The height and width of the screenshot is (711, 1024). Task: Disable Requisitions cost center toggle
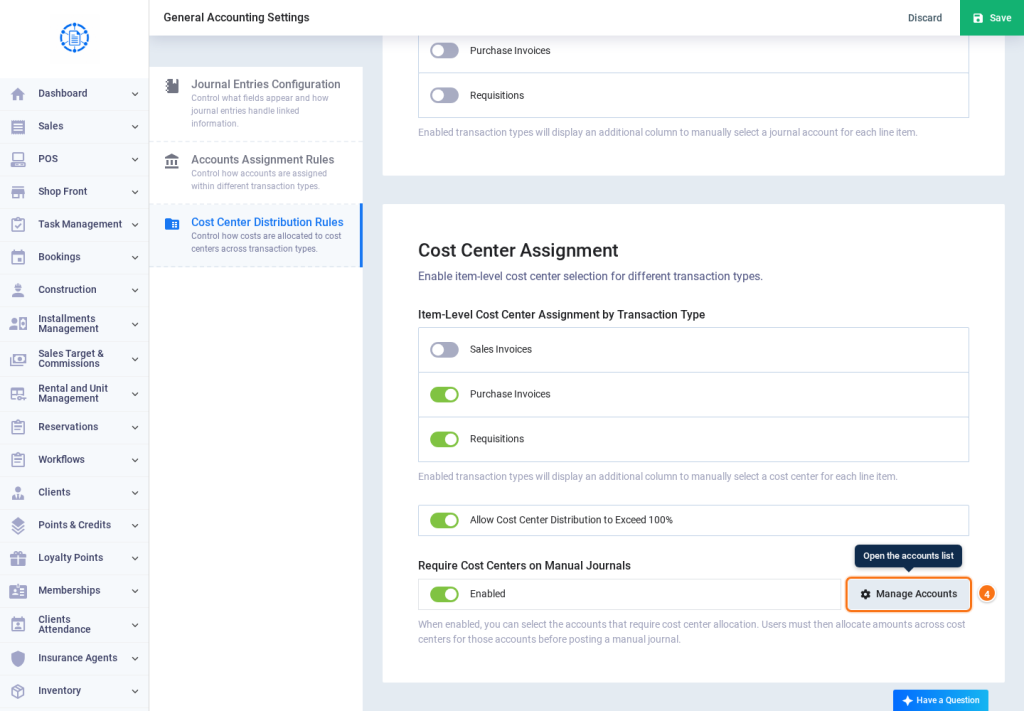click(x=444, y=439)
